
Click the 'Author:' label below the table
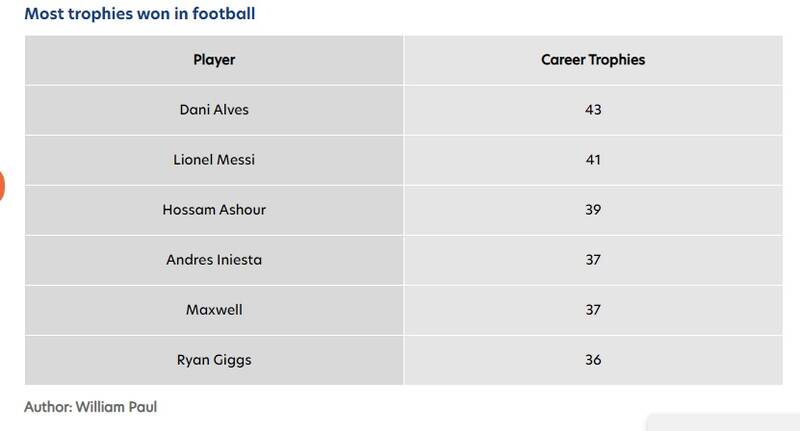pyautogui.click(x=47, y=408)
